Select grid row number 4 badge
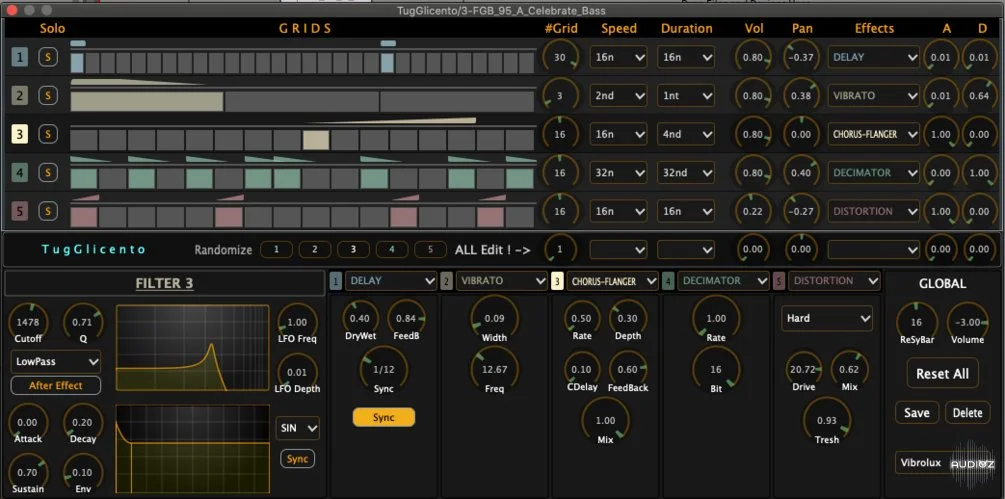This screenshot has width=1005, height=499. point(20,173)
